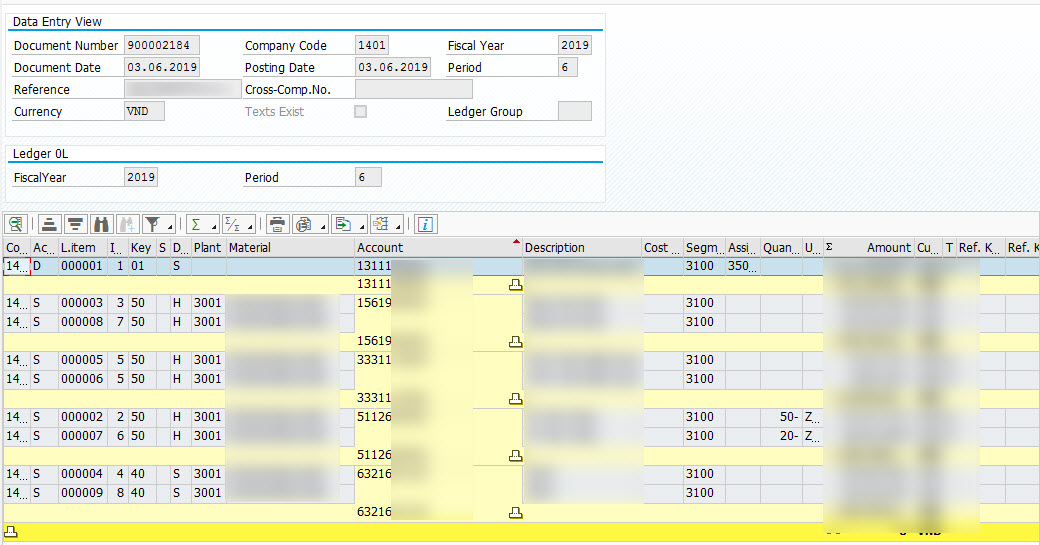Click the Details magnifier icon in ALV toolbar
This screenshot has height=545, width=1040.
click(x=15, y=224)
